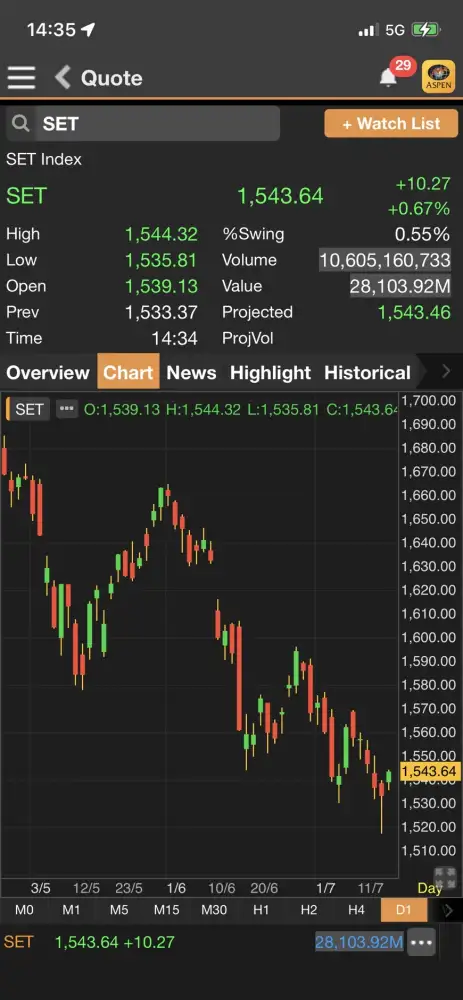The image size is (463, 1000).
Task: Tap the Volume 10,605,160,733 value
Action: (385, 260)
